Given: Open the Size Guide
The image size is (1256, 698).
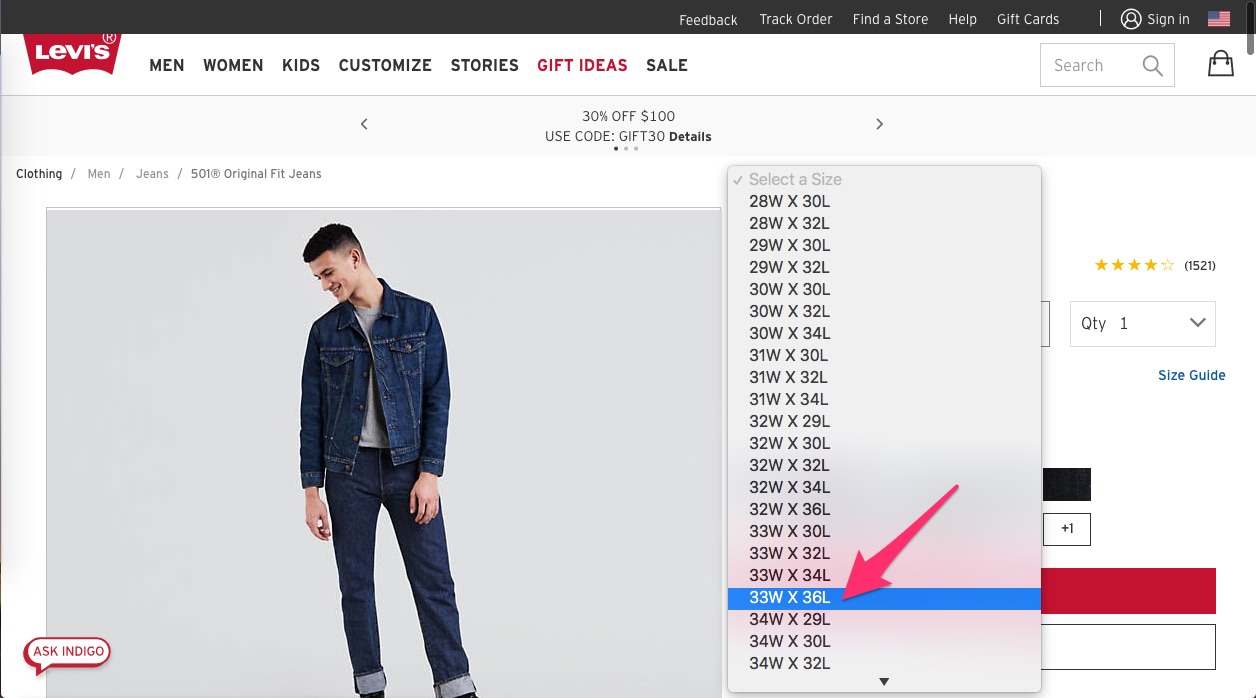Looking at the screenshot, I should click(1192, 375).
